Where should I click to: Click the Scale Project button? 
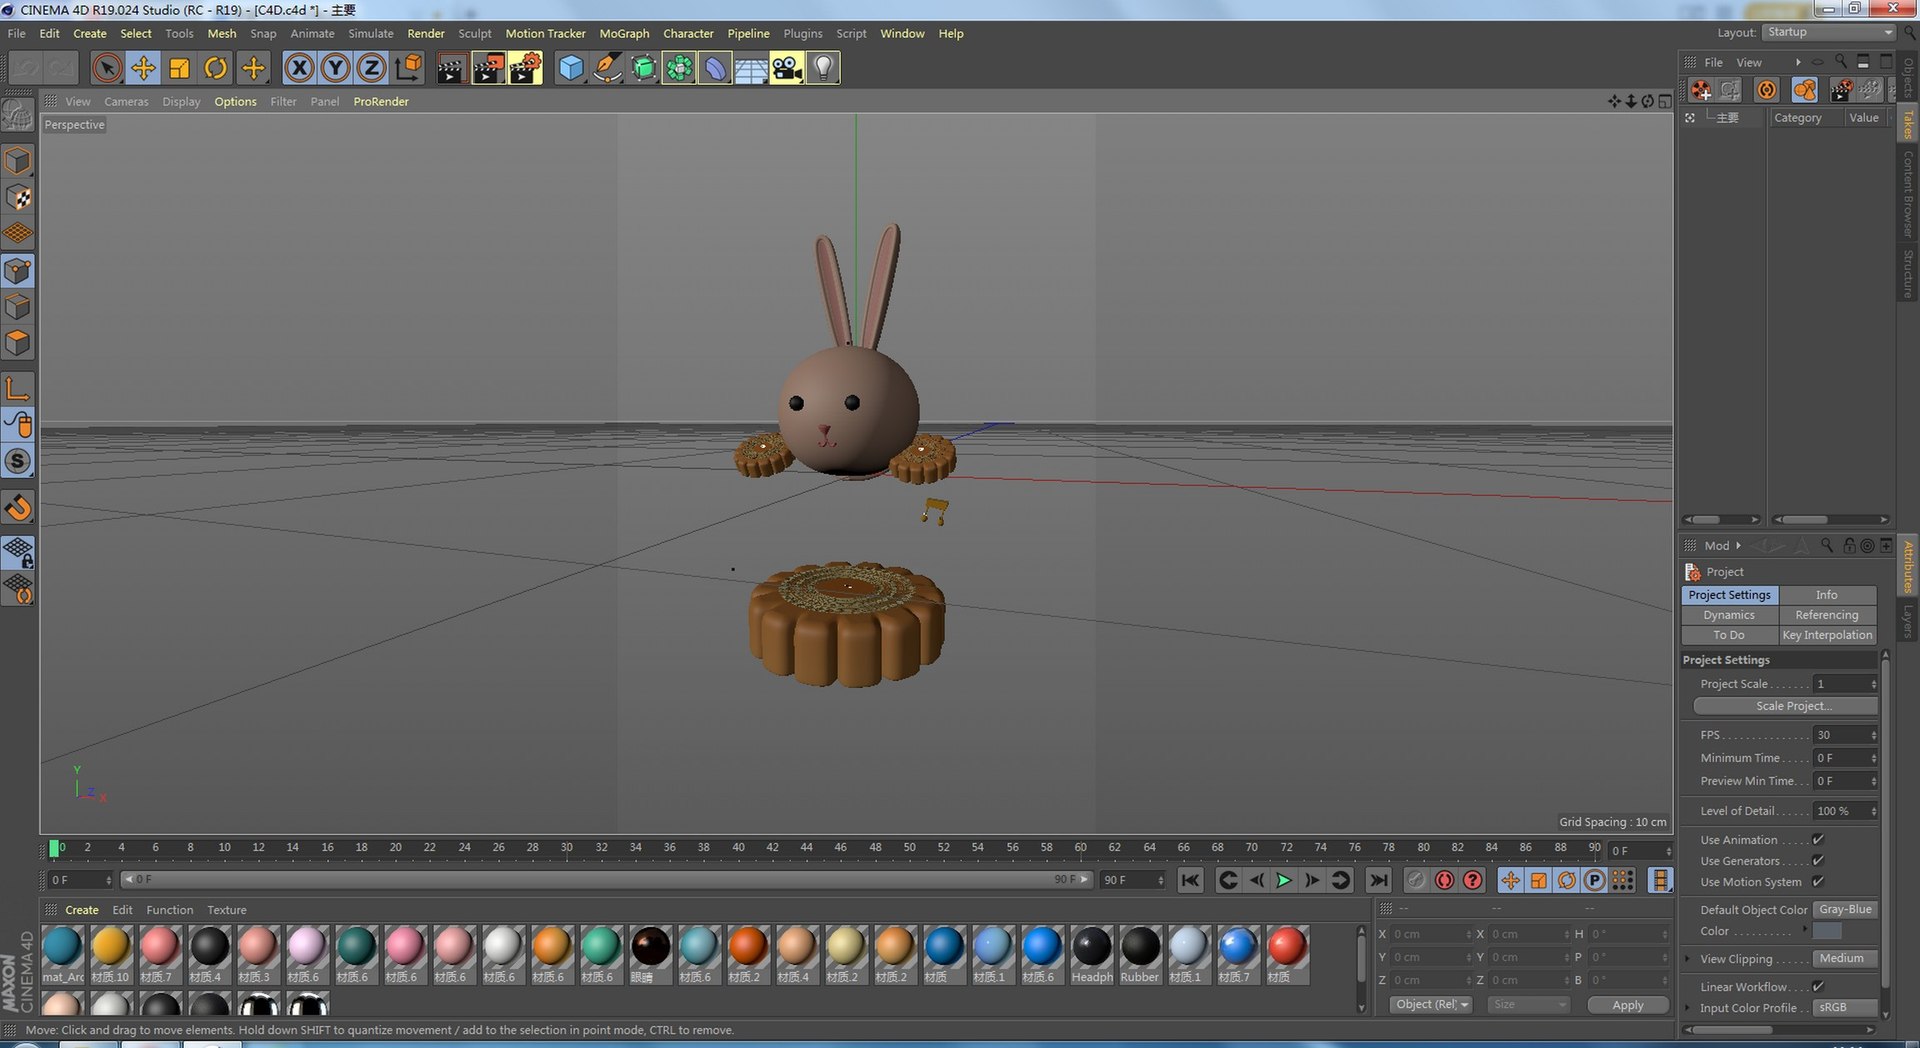1785,706
